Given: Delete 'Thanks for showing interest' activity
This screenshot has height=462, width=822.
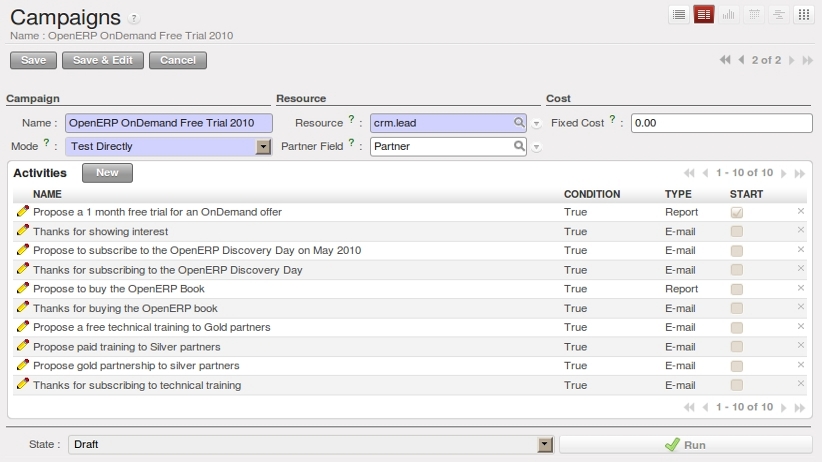Looking at the screenshot, I should coord(801,230).
